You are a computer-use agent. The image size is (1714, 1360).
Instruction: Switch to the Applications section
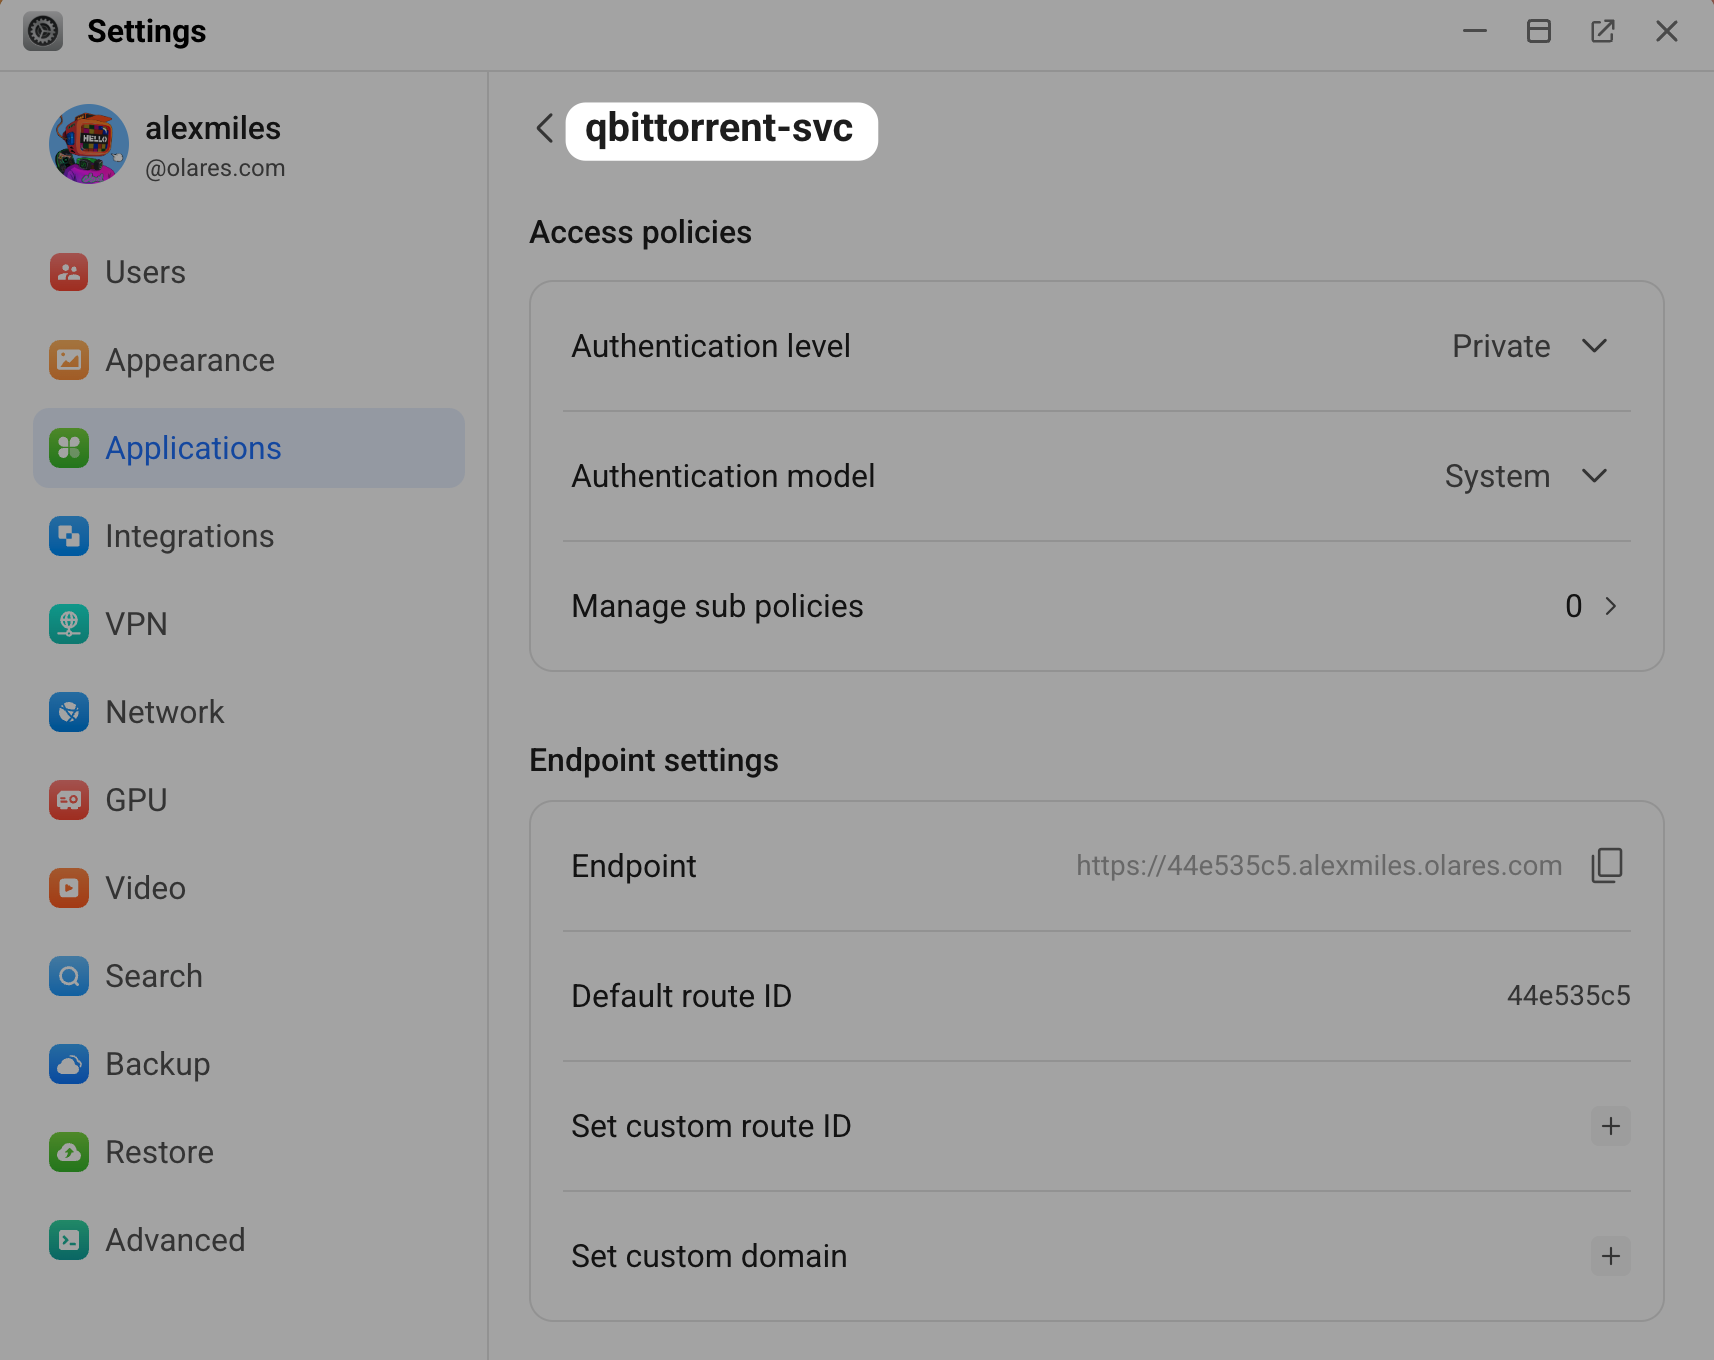tap(193, 448)
